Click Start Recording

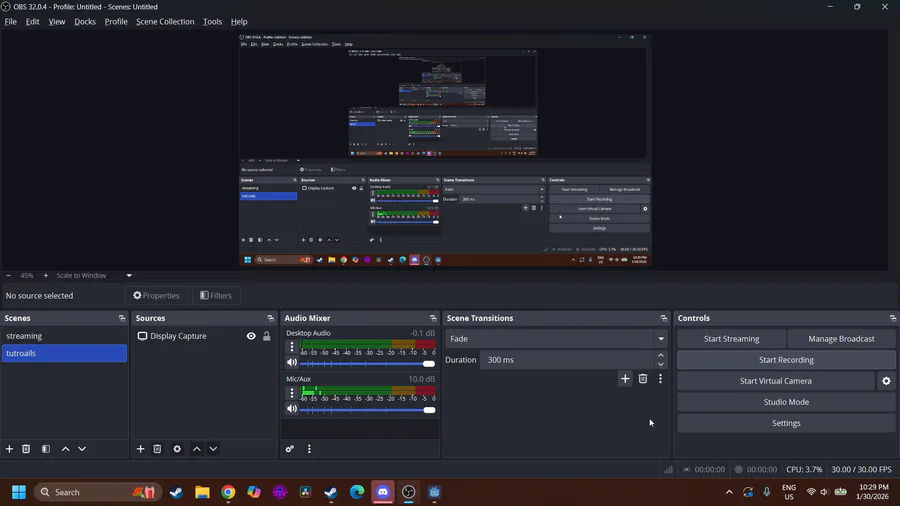[x=786, y=360]
